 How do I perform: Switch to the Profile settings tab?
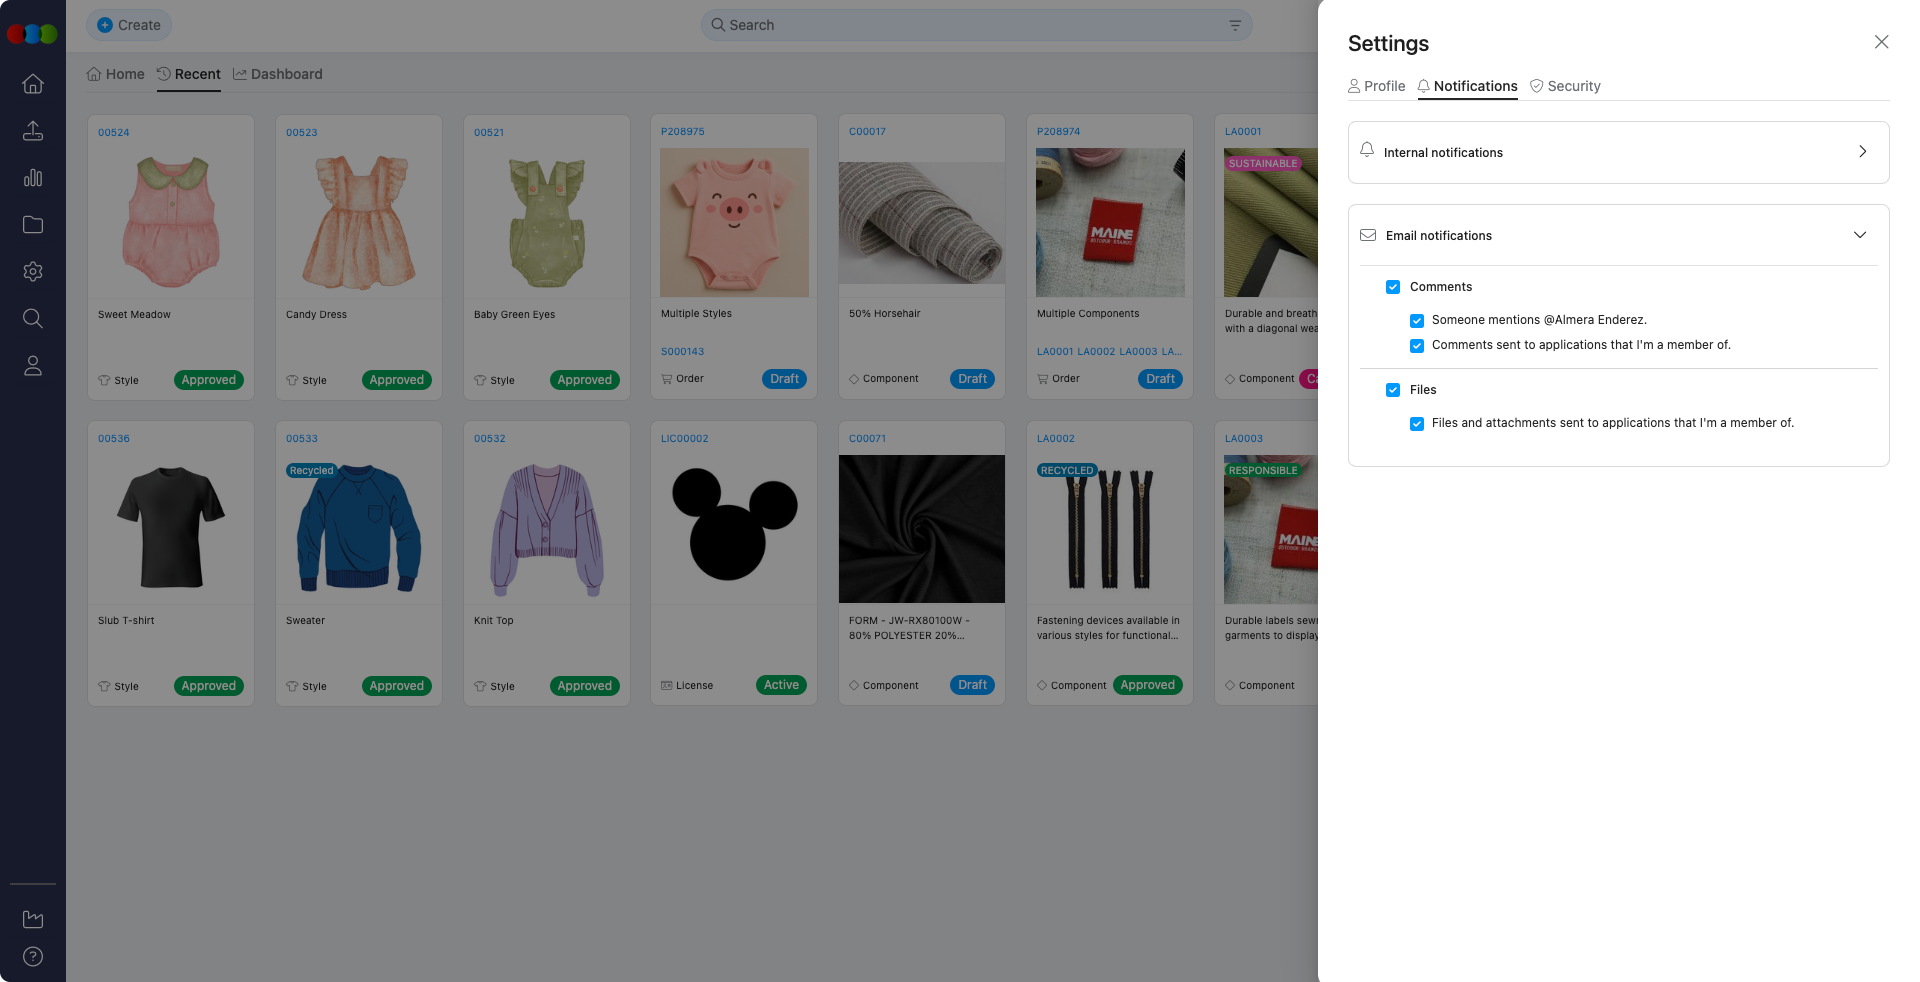pyautogui.click(x=1376, y=86)
